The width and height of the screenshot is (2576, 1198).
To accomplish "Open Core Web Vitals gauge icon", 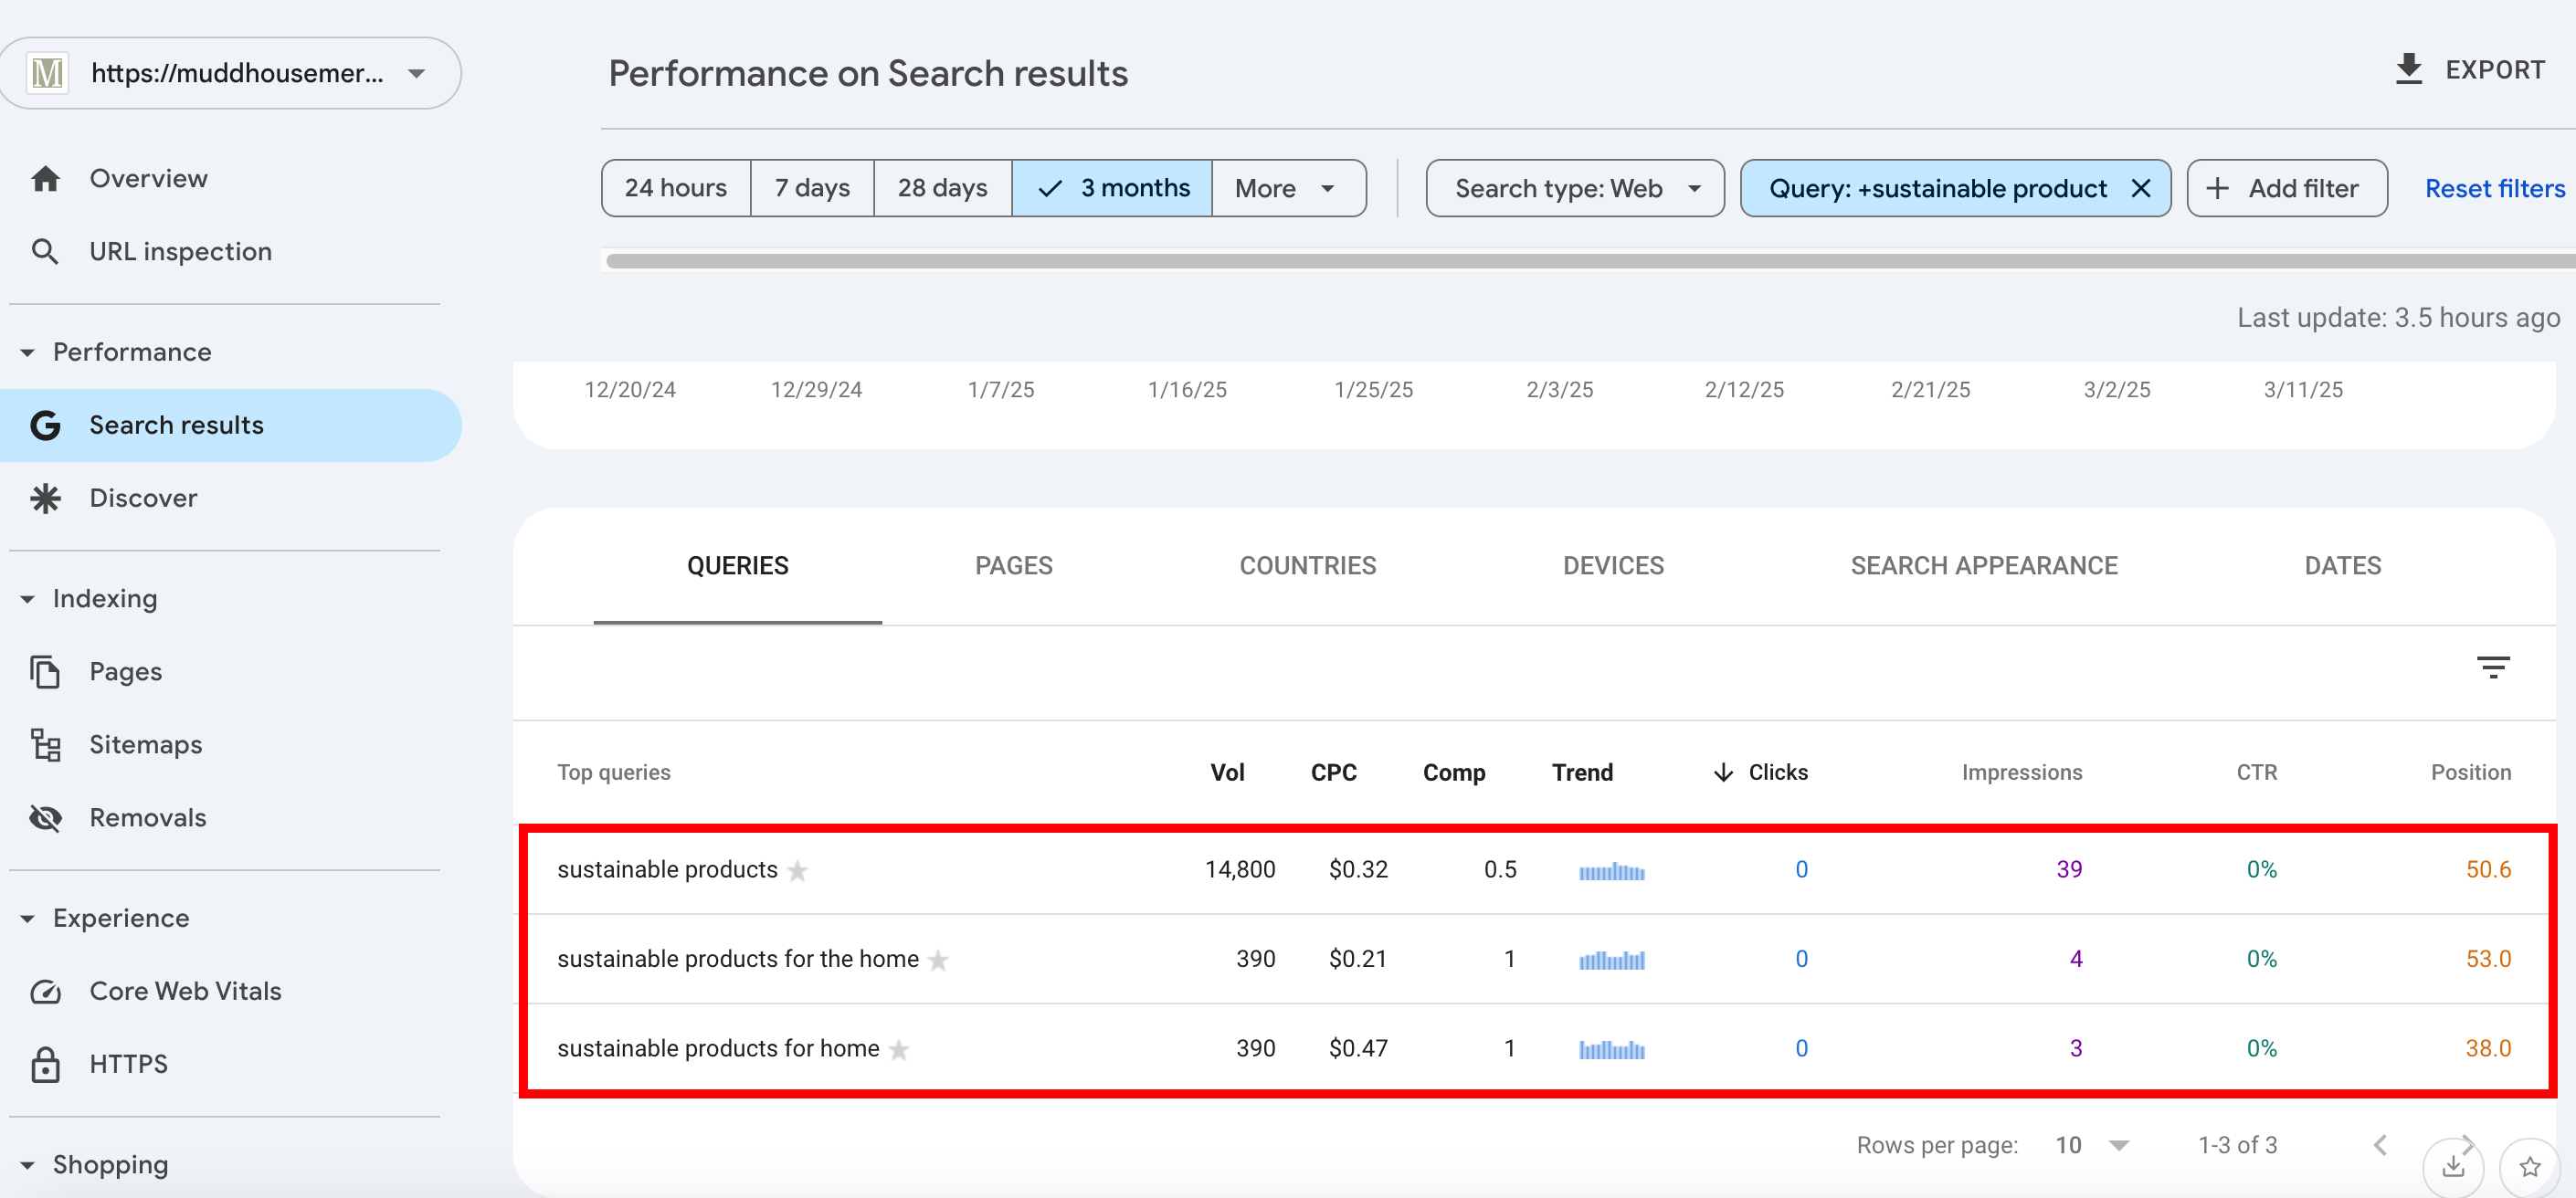I will point(45,991).
